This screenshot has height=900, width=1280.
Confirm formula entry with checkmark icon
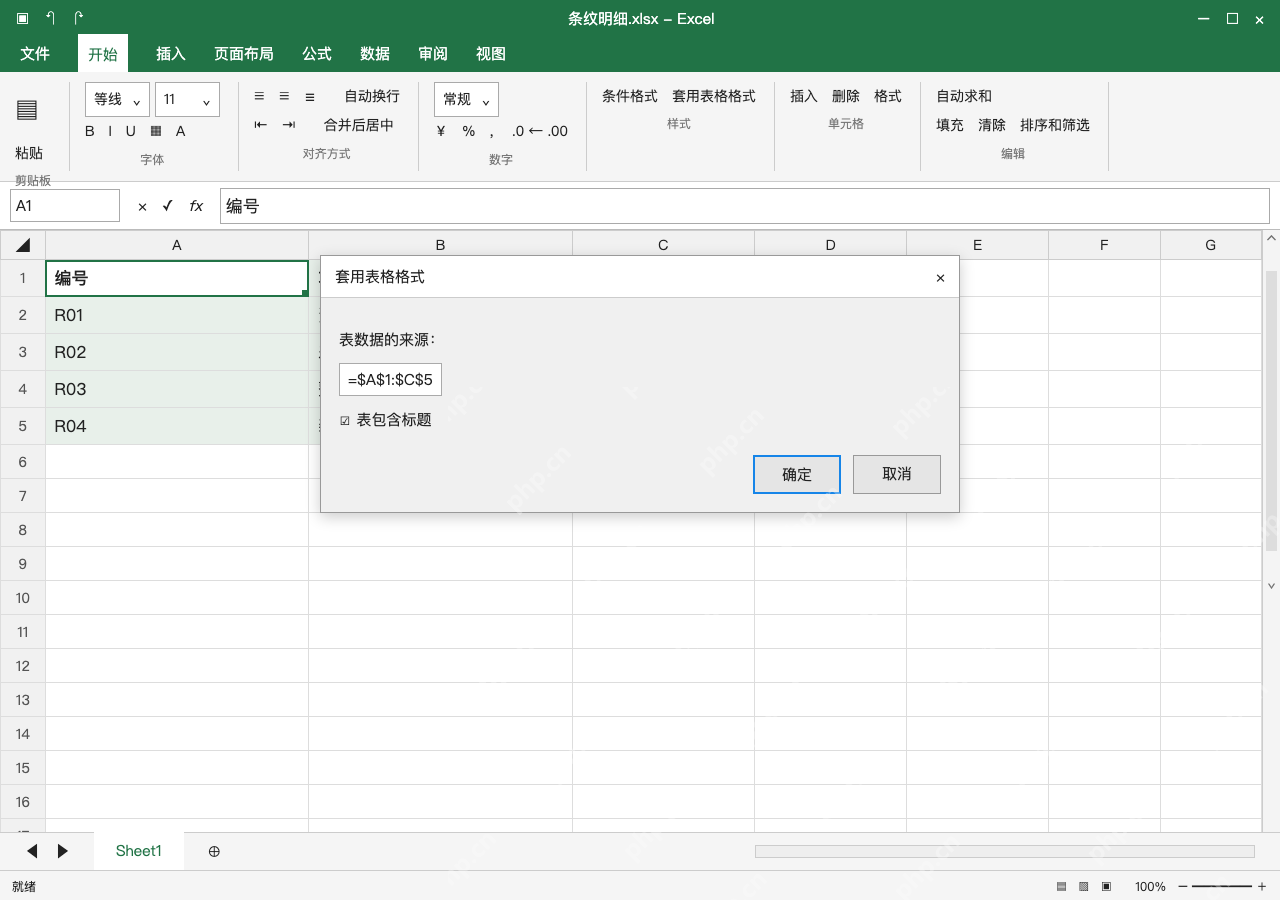[167, 206]
